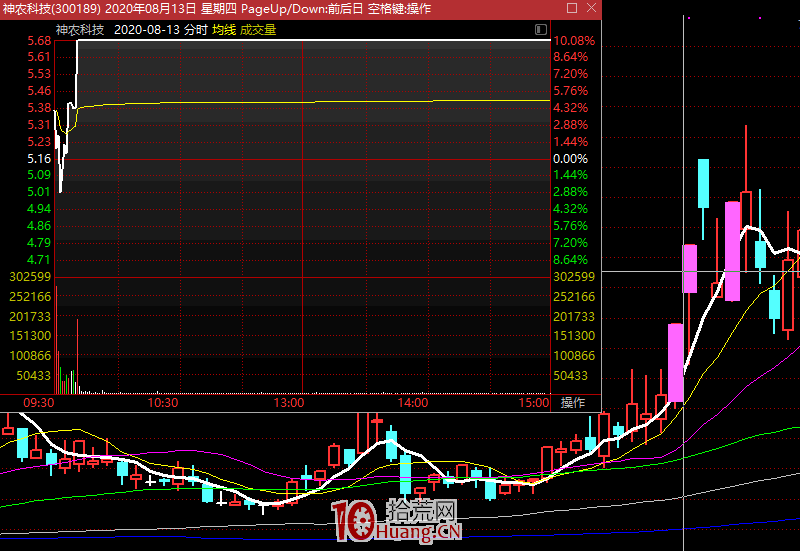The width and height of the screenshot is (800, 551).
Task: Click the right-side 201733 volume label
Action: tap(574, 316)
